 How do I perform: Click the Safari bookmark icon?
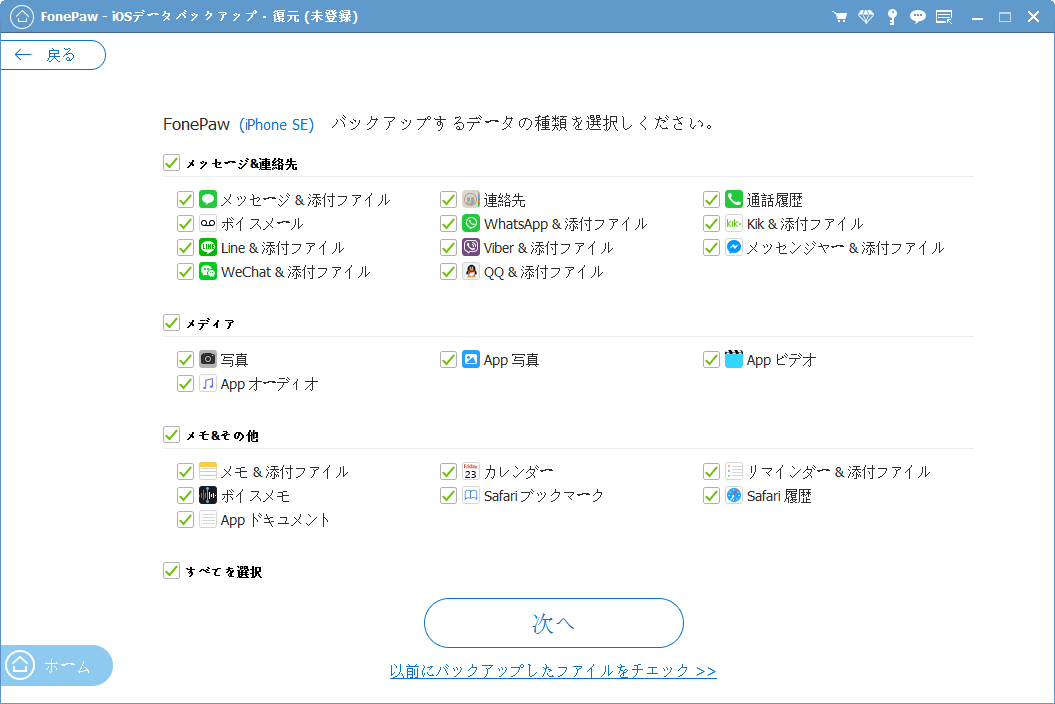tap(469, 495)
